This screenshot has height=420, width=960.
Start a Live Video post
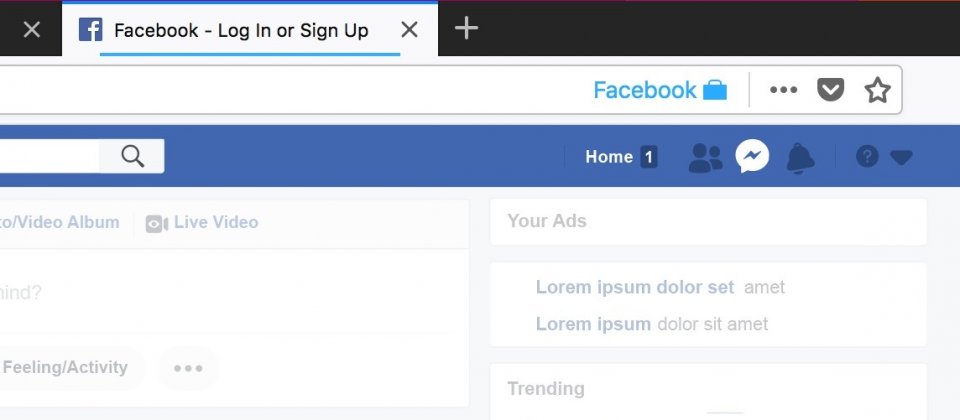pos(203,222)
